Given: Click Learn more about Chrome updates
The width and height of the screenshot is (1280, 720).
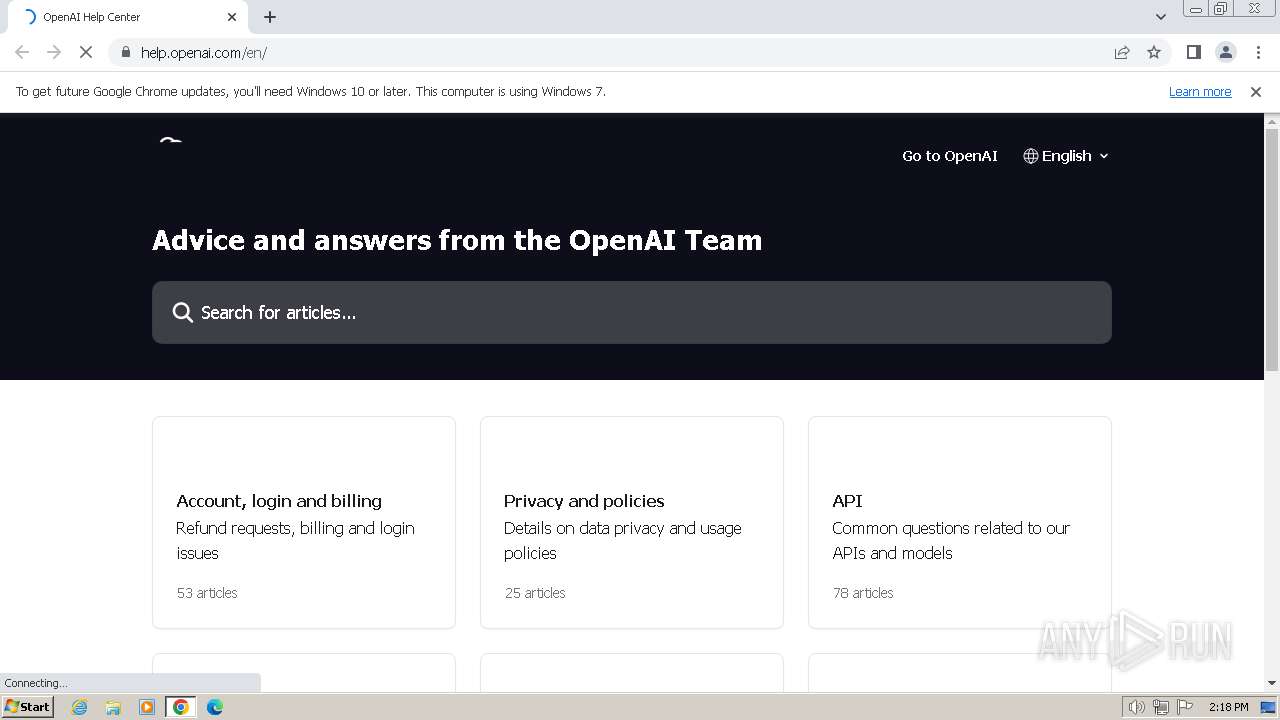Looking at the screenshot, I should [1199, 91].
